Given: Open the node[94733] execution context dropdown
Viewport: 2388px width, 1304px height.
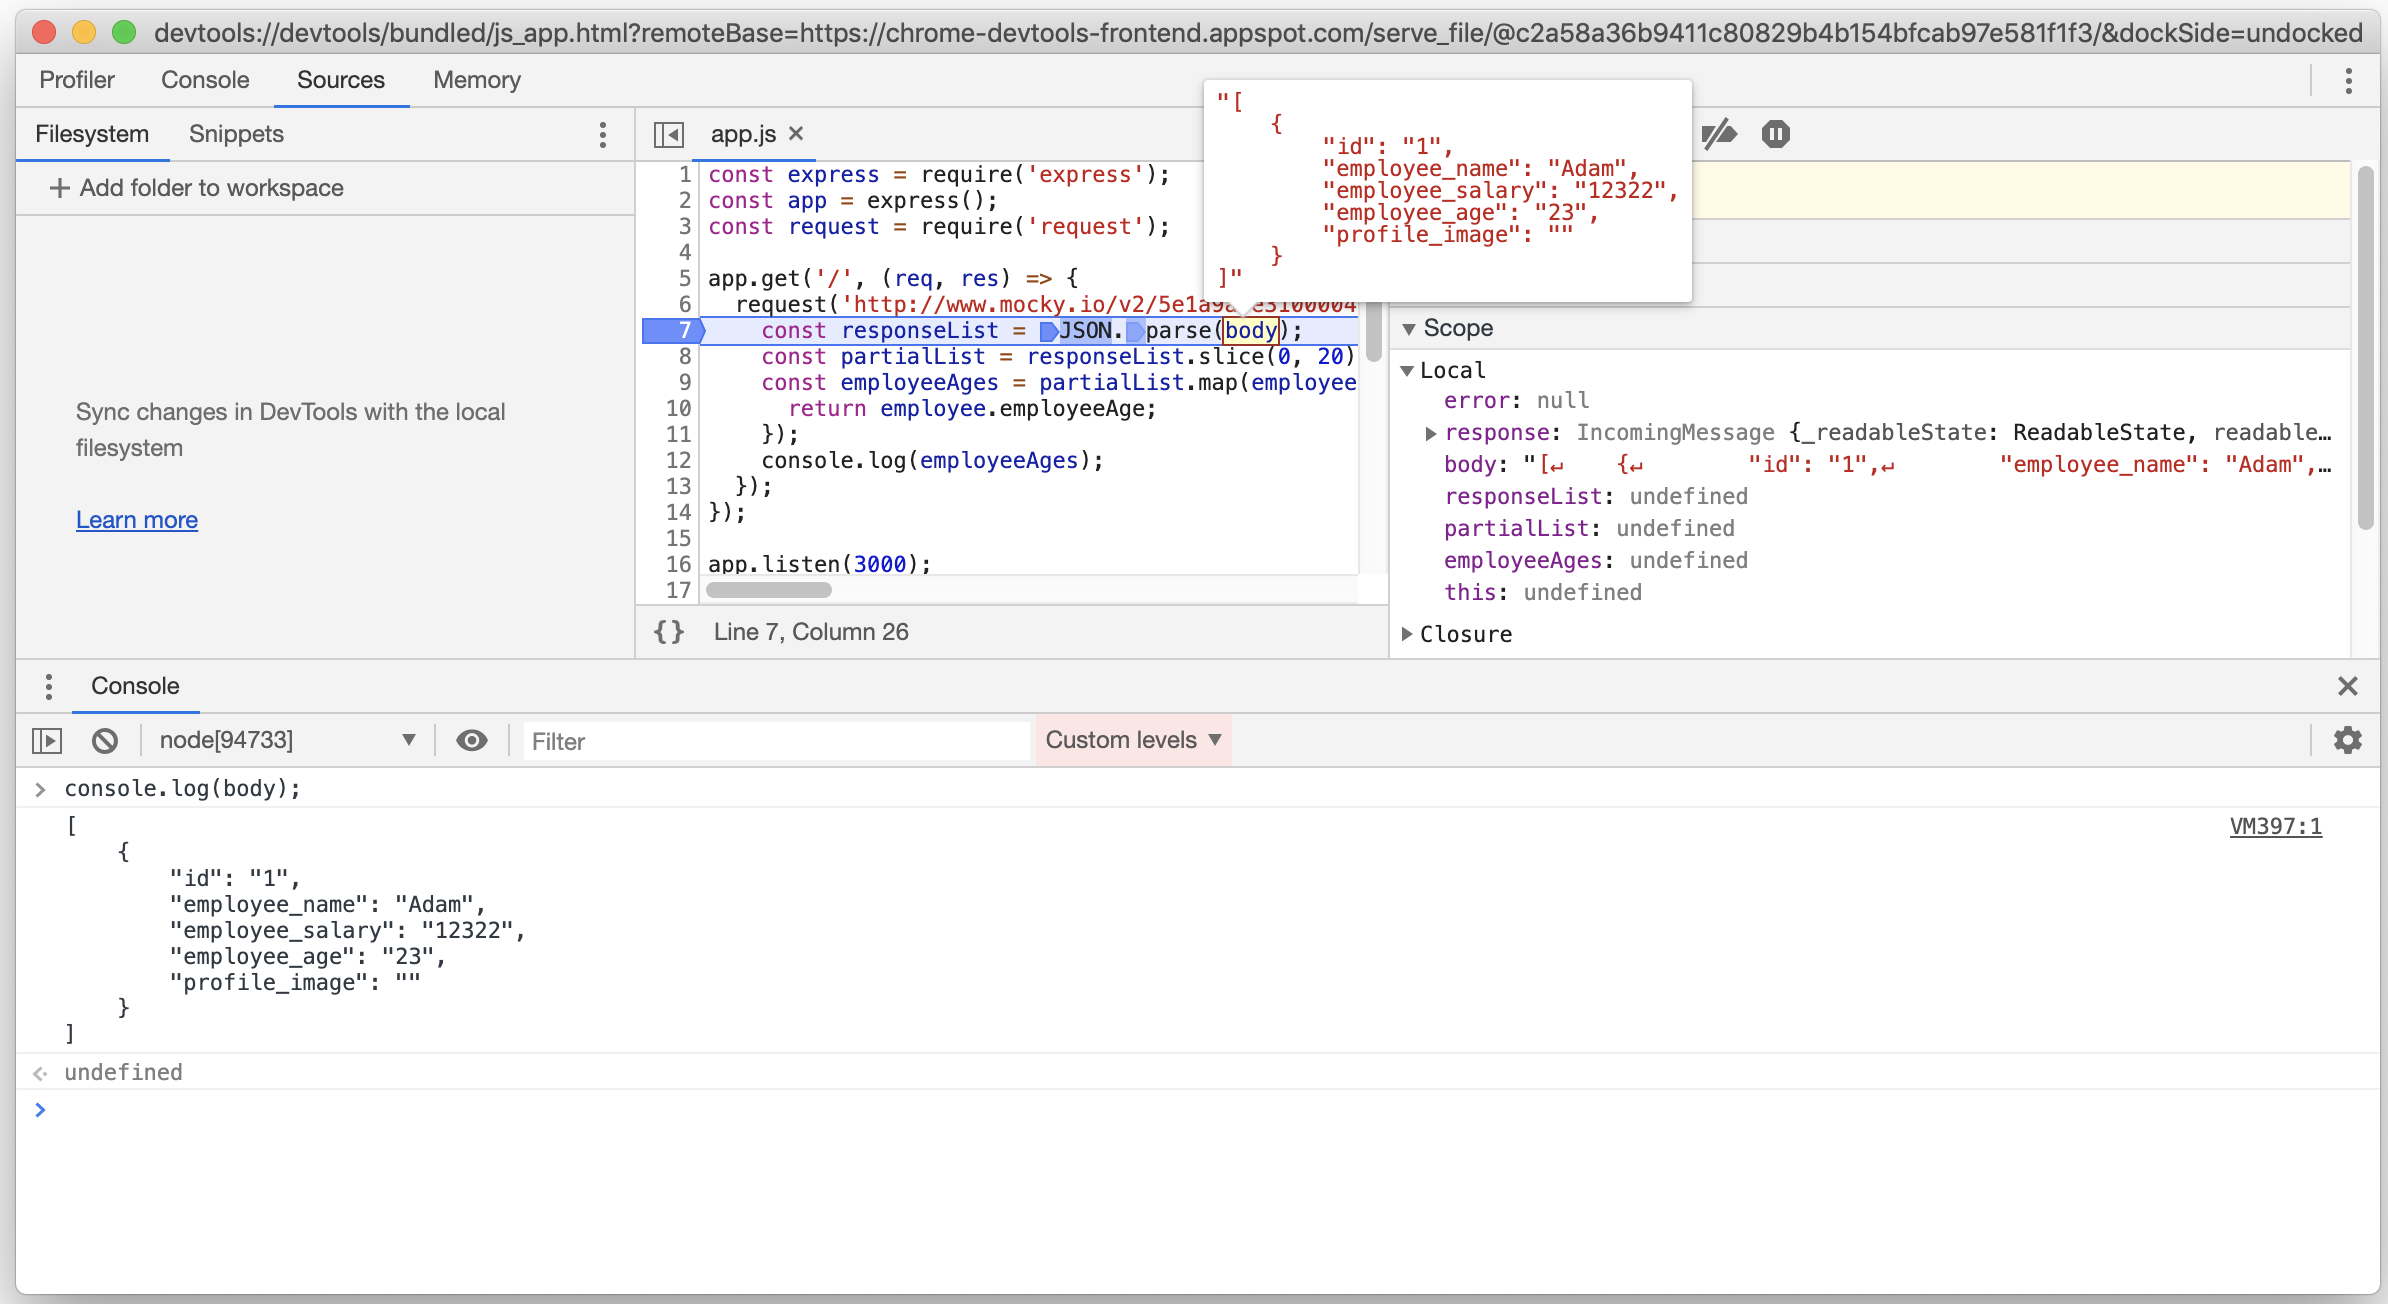Looking at the screenshot, I should coord(288,740).
